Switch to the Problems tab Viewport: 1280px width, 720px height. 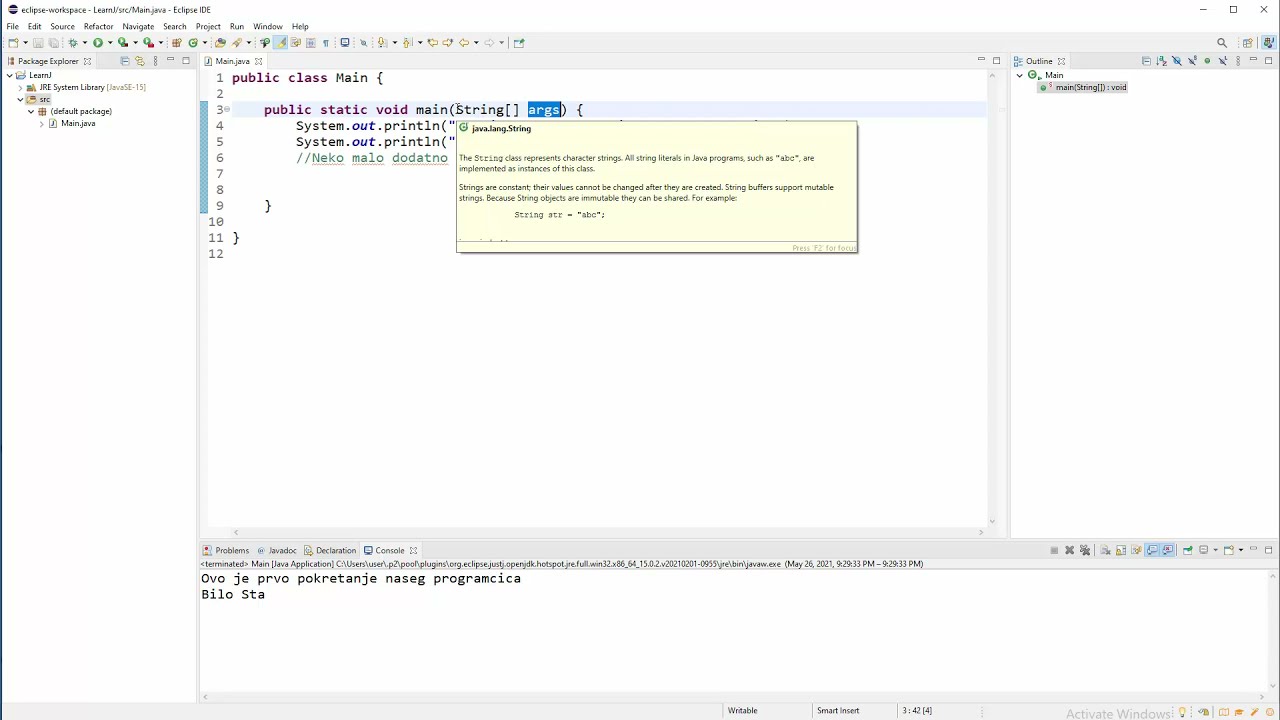click(226, 550)
